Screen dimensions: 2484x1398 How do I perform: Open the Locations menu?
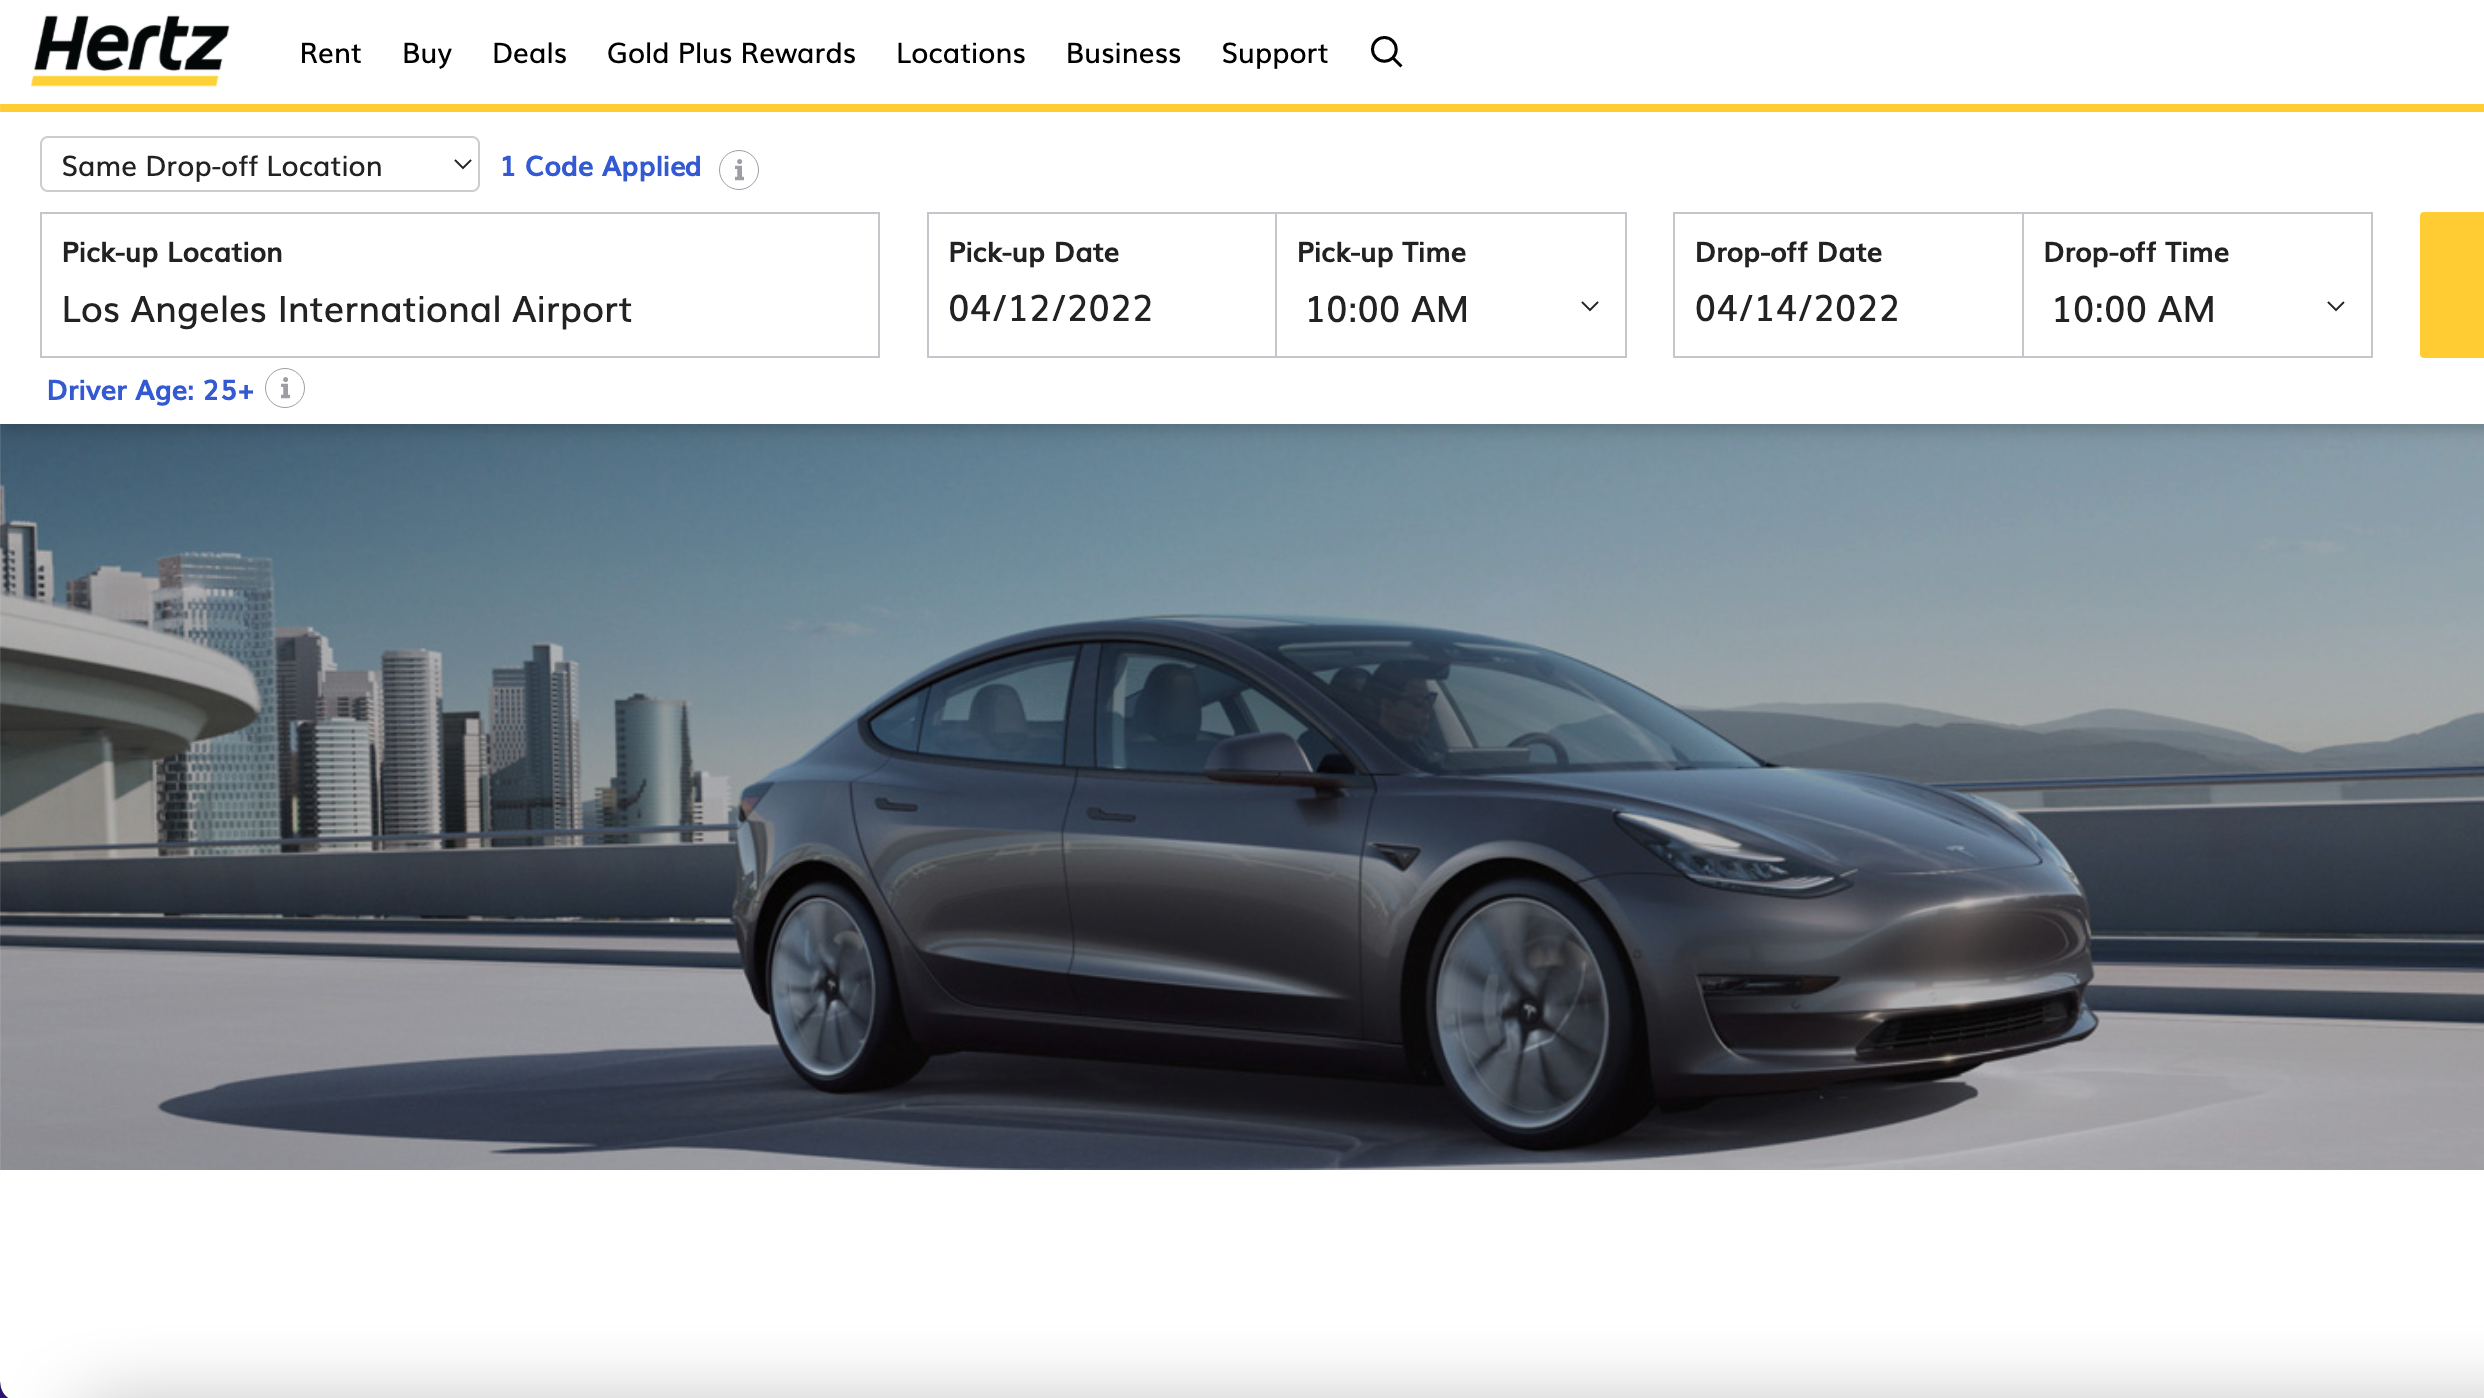click(960, 53)
